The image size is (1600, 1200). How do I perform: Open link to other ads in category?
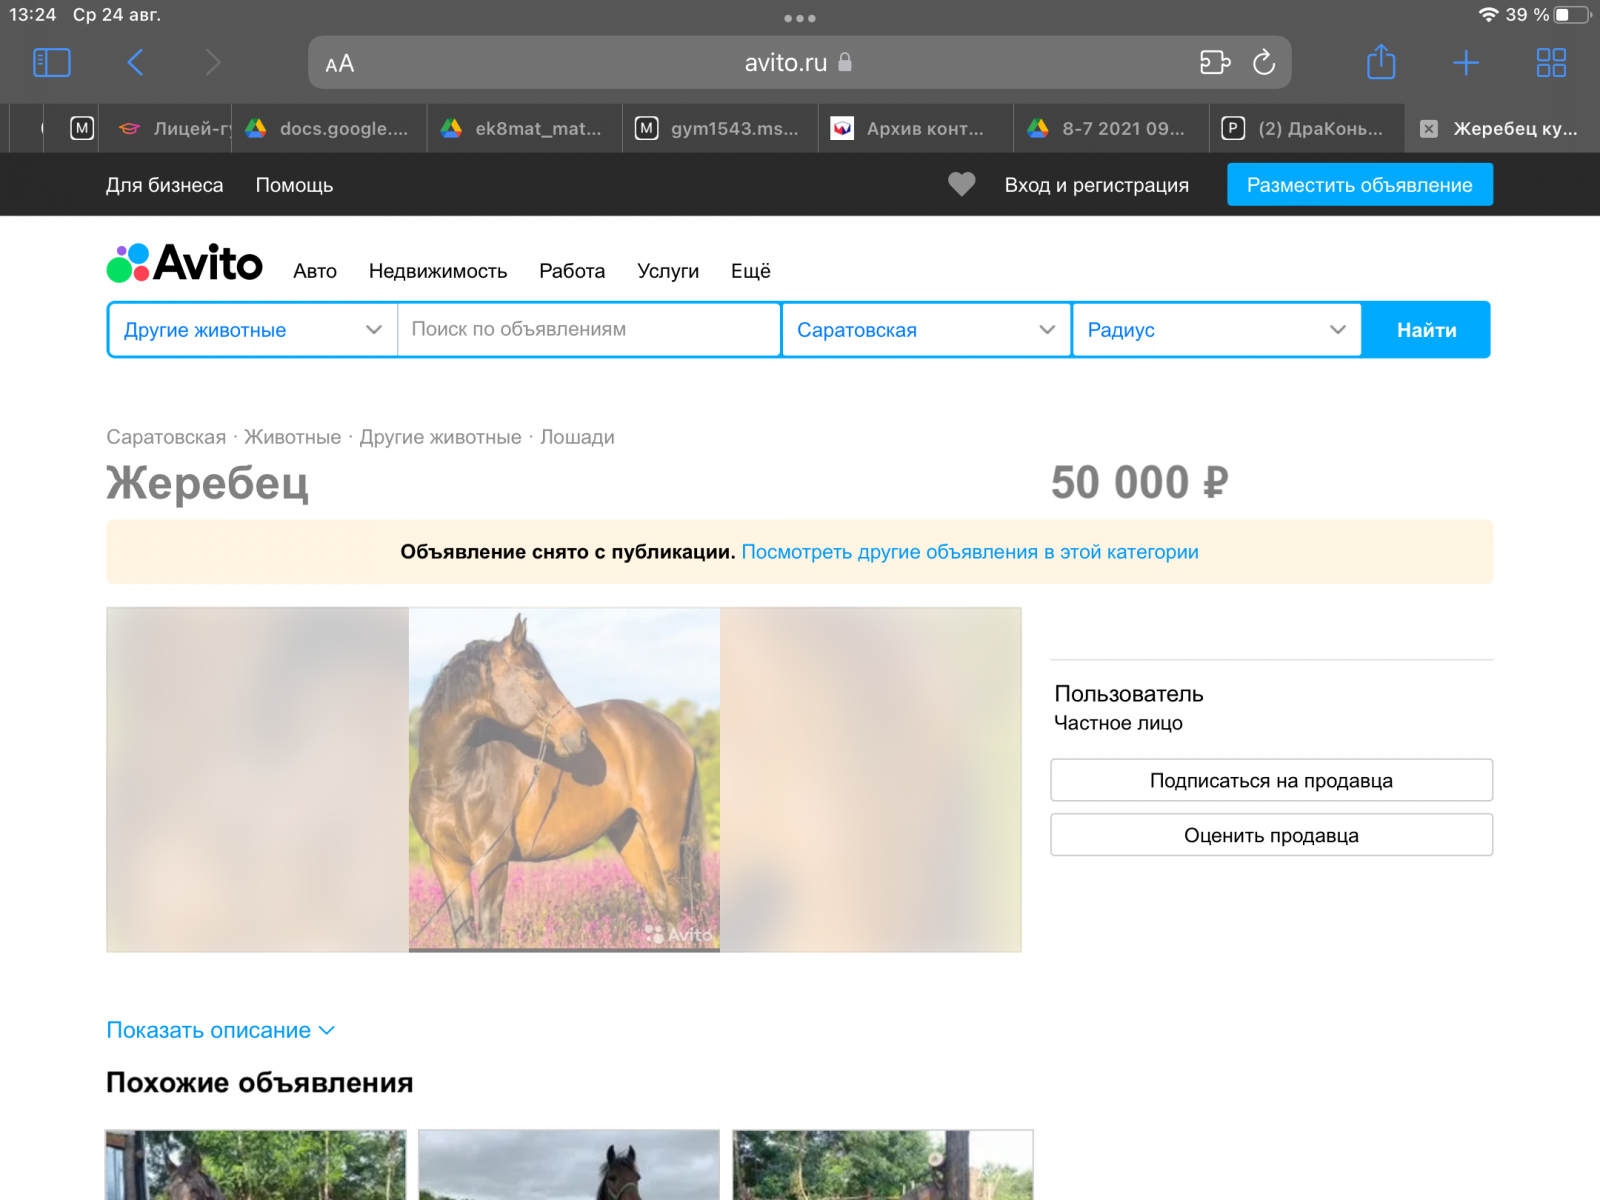969,552
